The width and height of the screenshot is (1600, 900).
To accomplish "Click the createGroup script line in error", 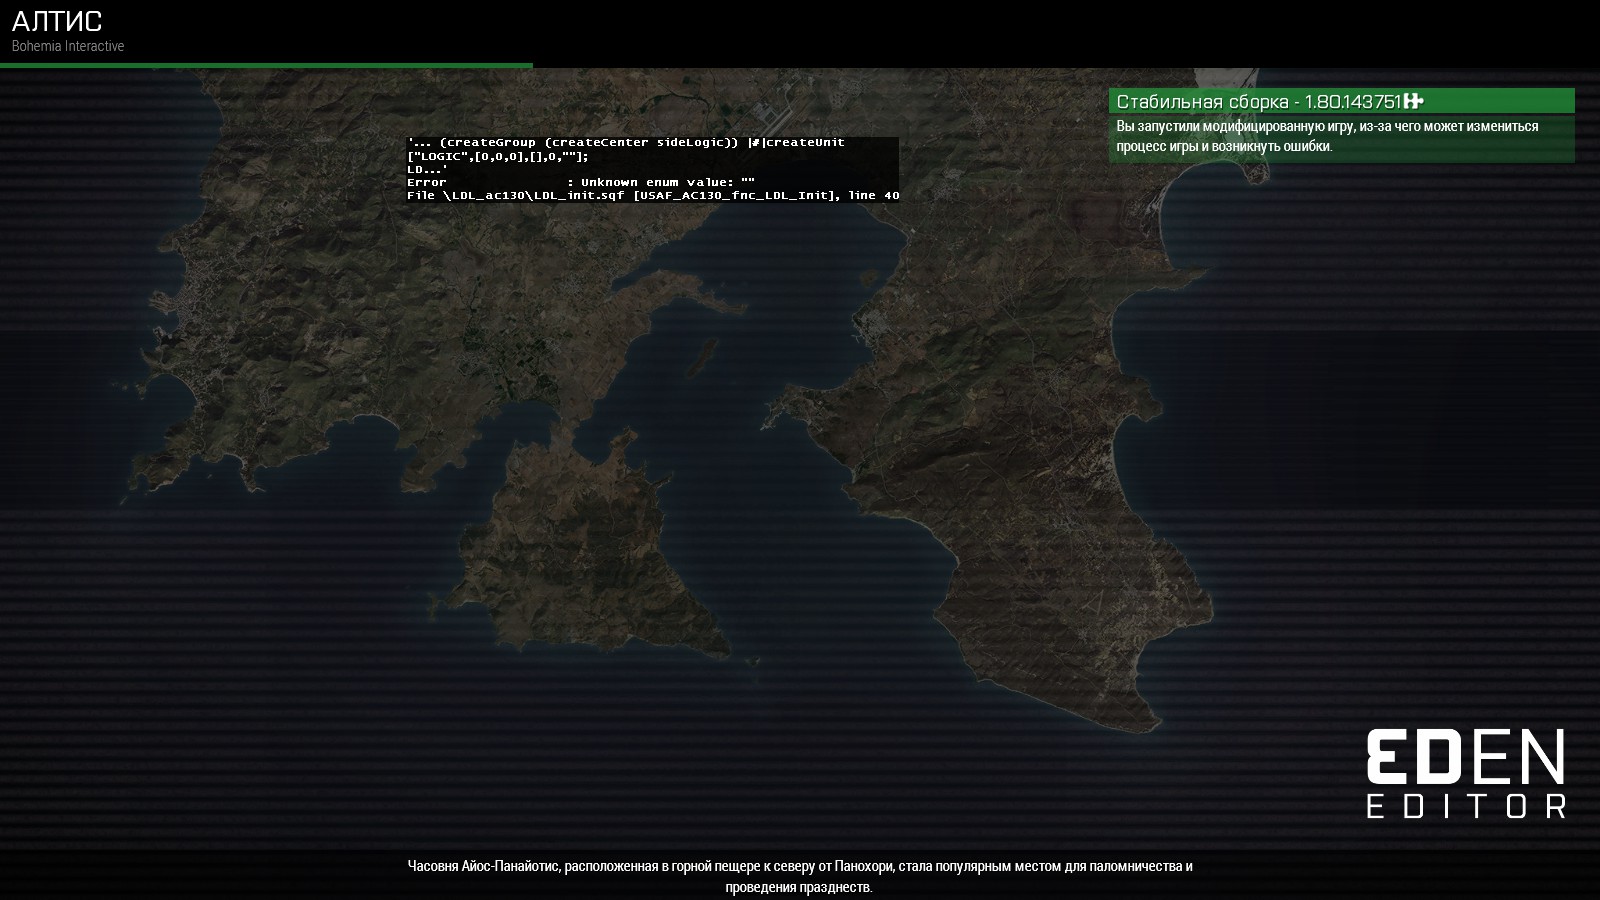I will click(x=625, y=142).
